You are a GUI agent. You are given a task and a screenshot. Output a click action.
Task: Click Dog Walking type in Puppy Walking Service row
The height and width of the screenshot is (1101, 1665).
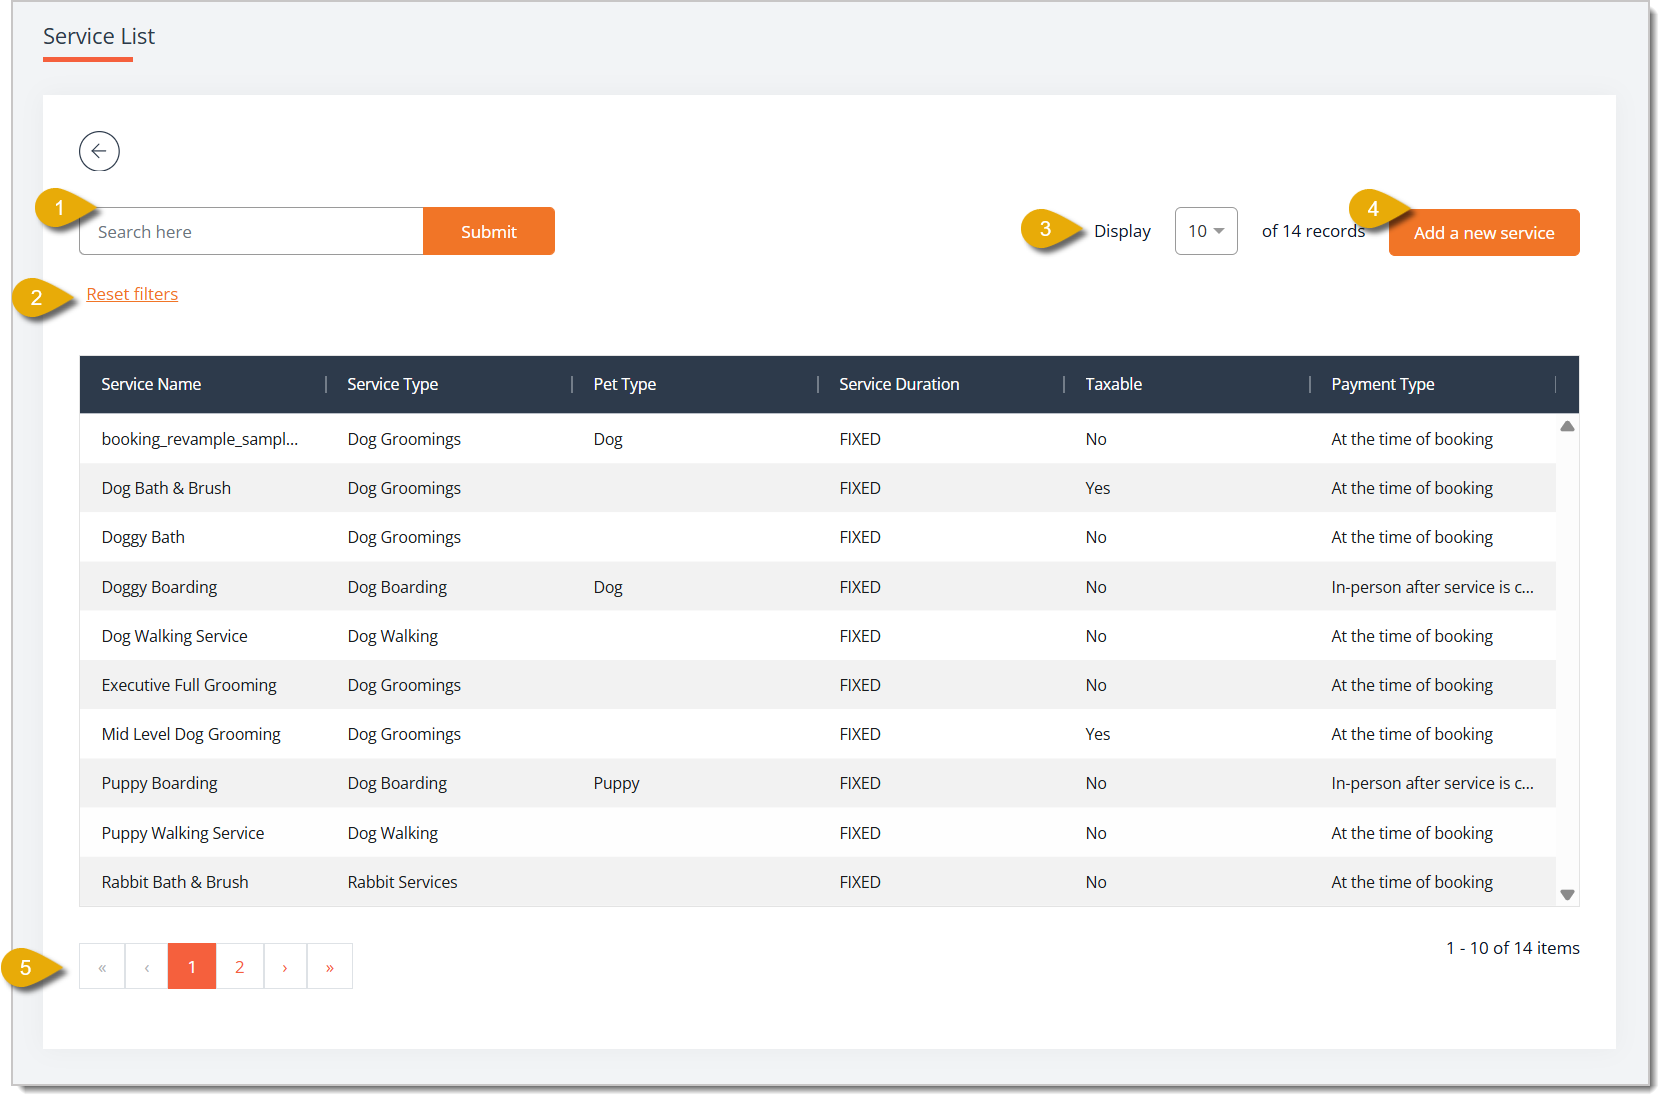392,833
